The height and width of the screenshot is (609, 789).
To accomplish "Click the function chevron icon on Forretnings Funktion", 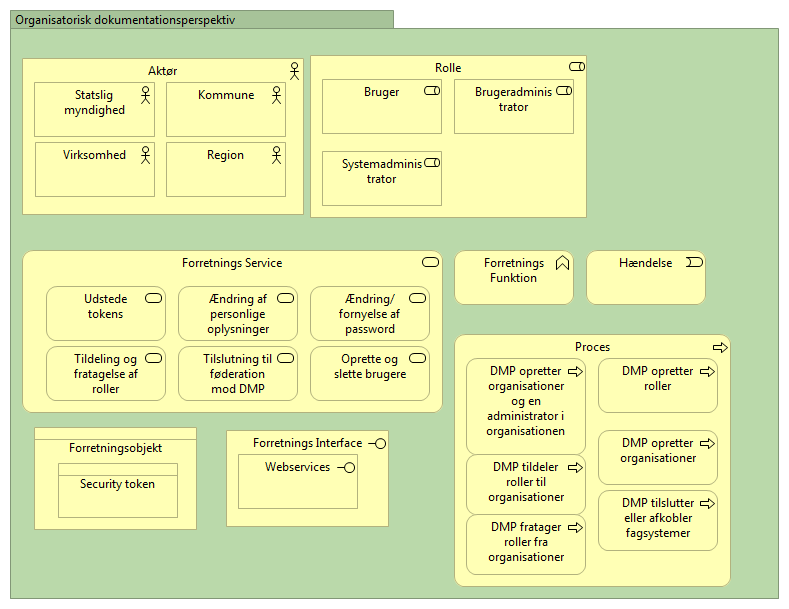I will coord(563,263).
